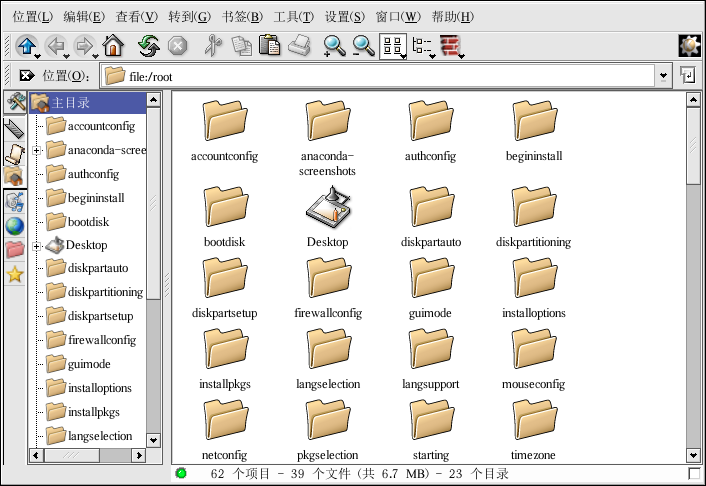Toggle the sidebar History scroll panel
The image size is (706, 486).
point(15,153)
